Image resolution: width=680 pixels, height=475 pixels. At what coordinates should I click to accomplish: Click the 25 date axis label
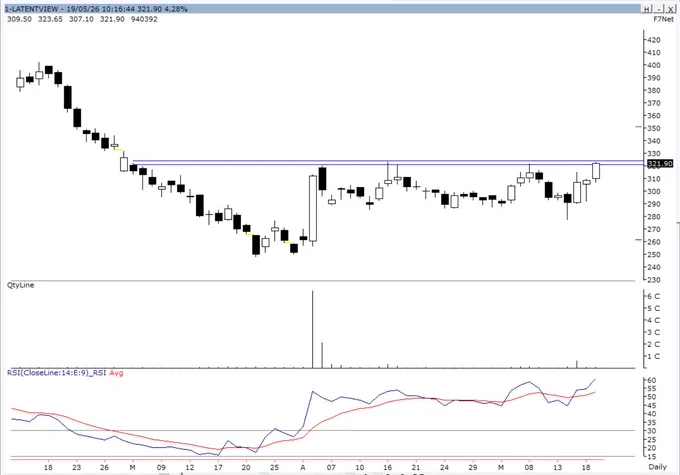(274, 467)
